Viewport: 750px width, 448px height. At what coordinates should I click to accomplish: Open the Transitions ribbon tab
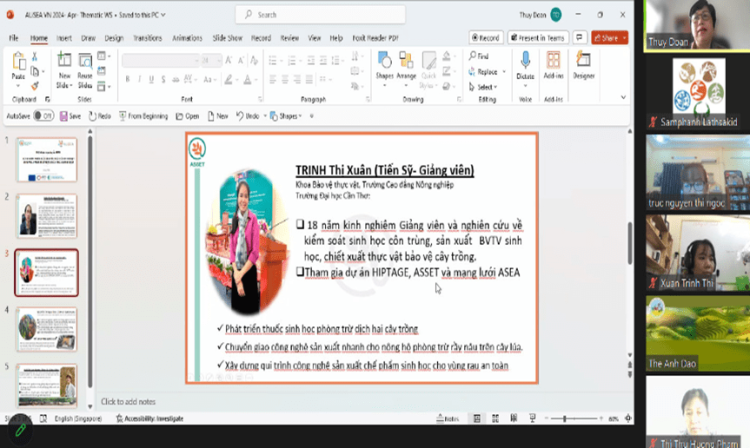point(147,37)
